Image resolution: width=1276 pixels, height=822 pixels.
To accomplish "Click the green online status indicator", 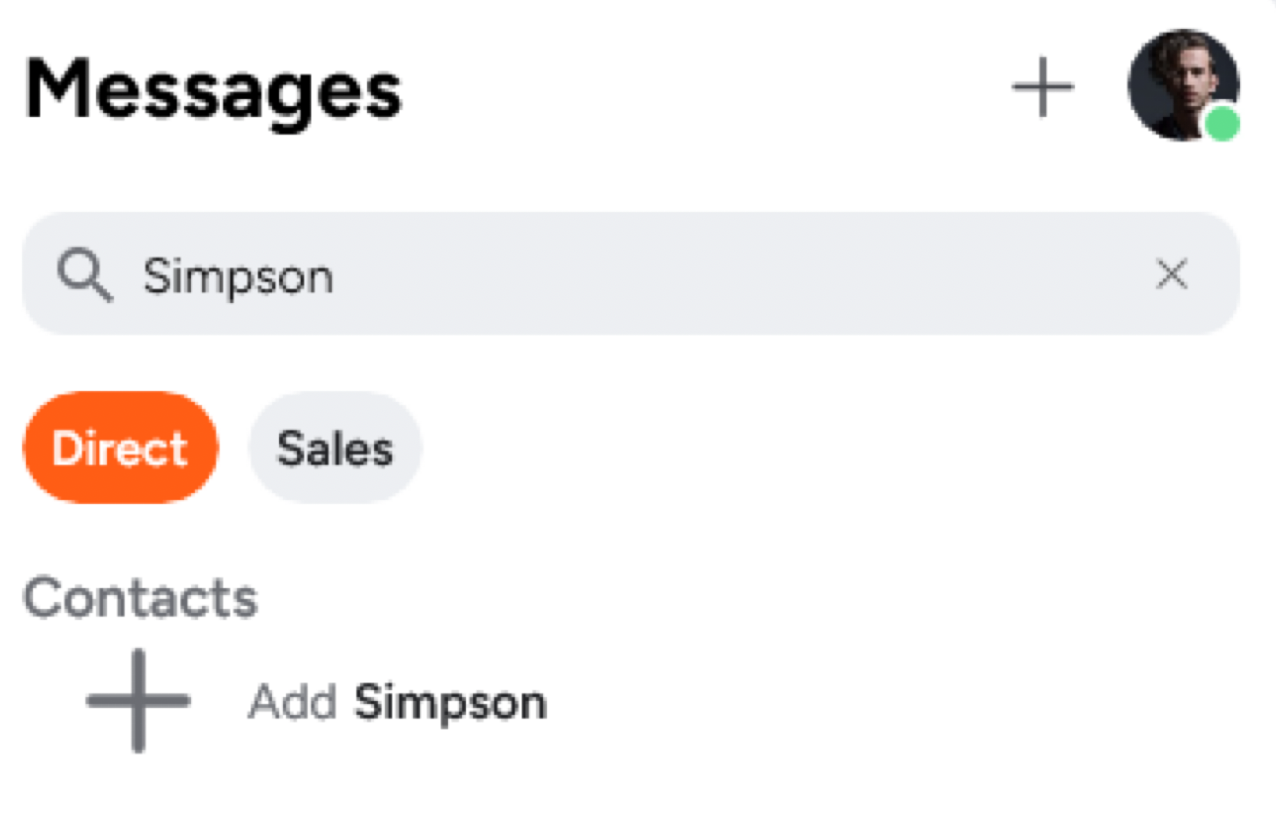I will click(1222, 124).
